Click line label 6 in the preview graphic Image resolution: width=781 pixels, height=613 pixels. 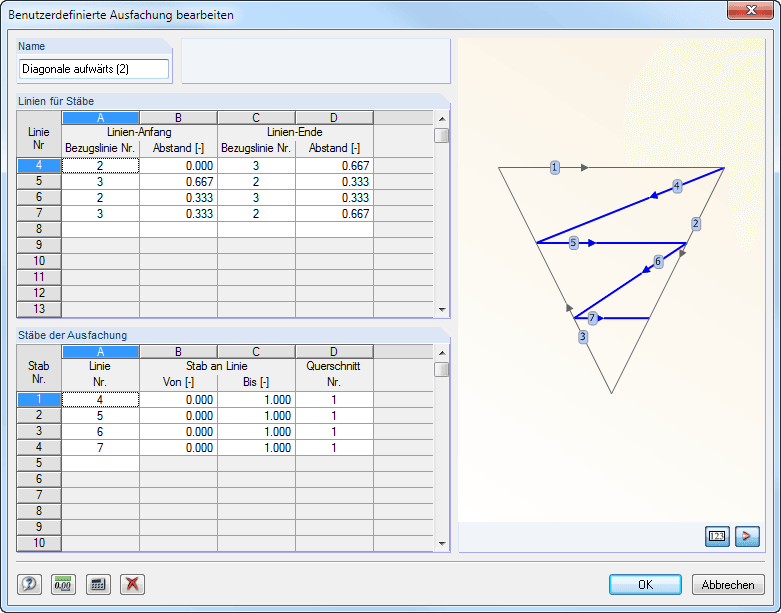[x=658, y=261]
